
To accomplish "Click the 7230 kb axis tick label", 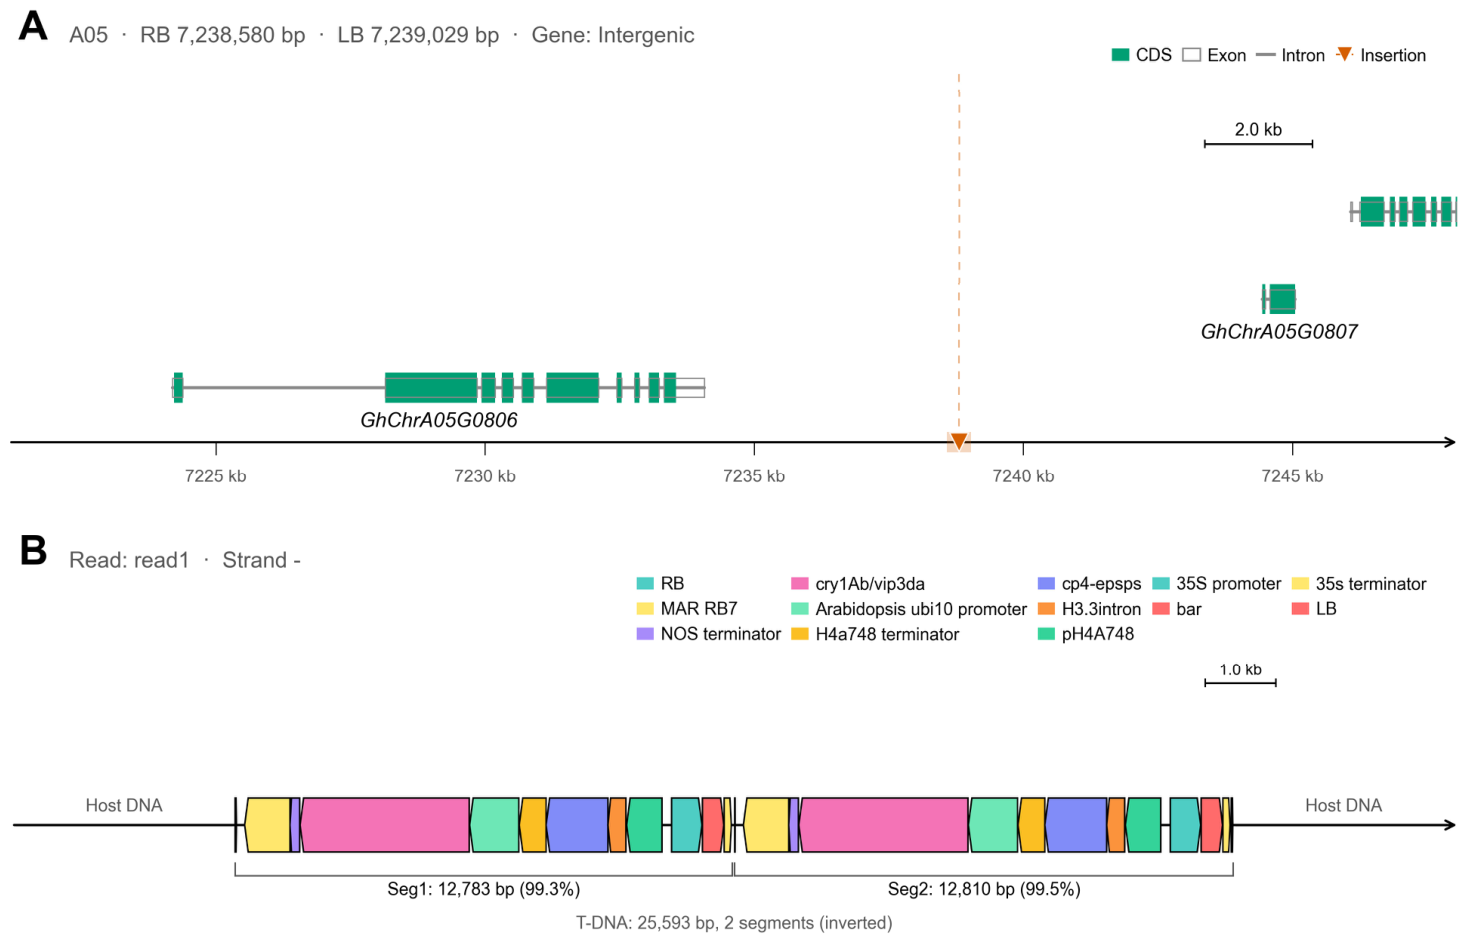I will click(485, 476).
